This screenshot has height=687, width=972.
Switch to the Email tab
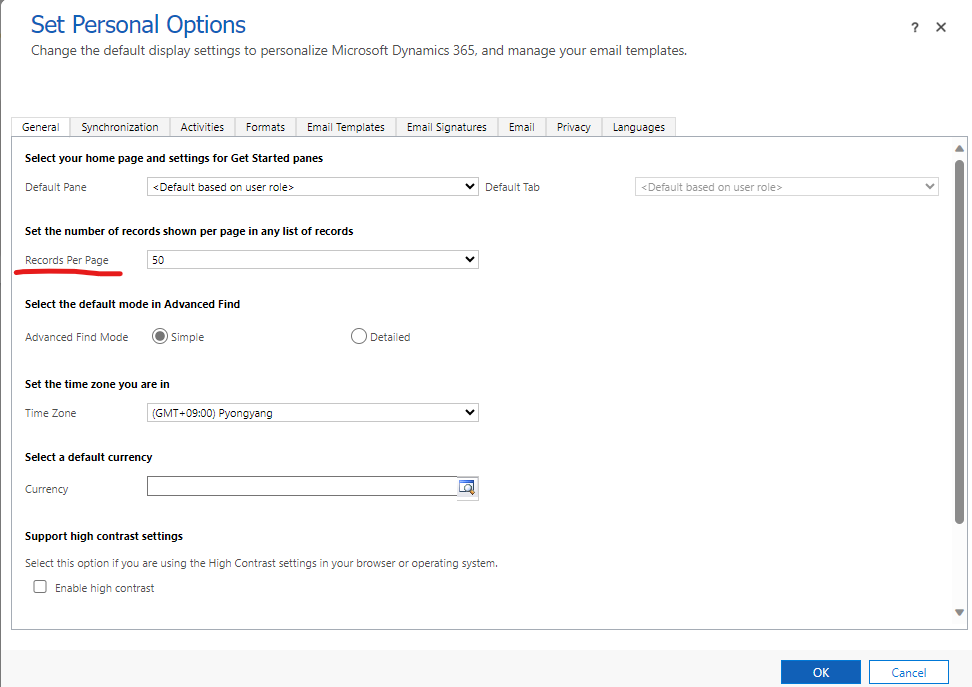click(522, 127)
